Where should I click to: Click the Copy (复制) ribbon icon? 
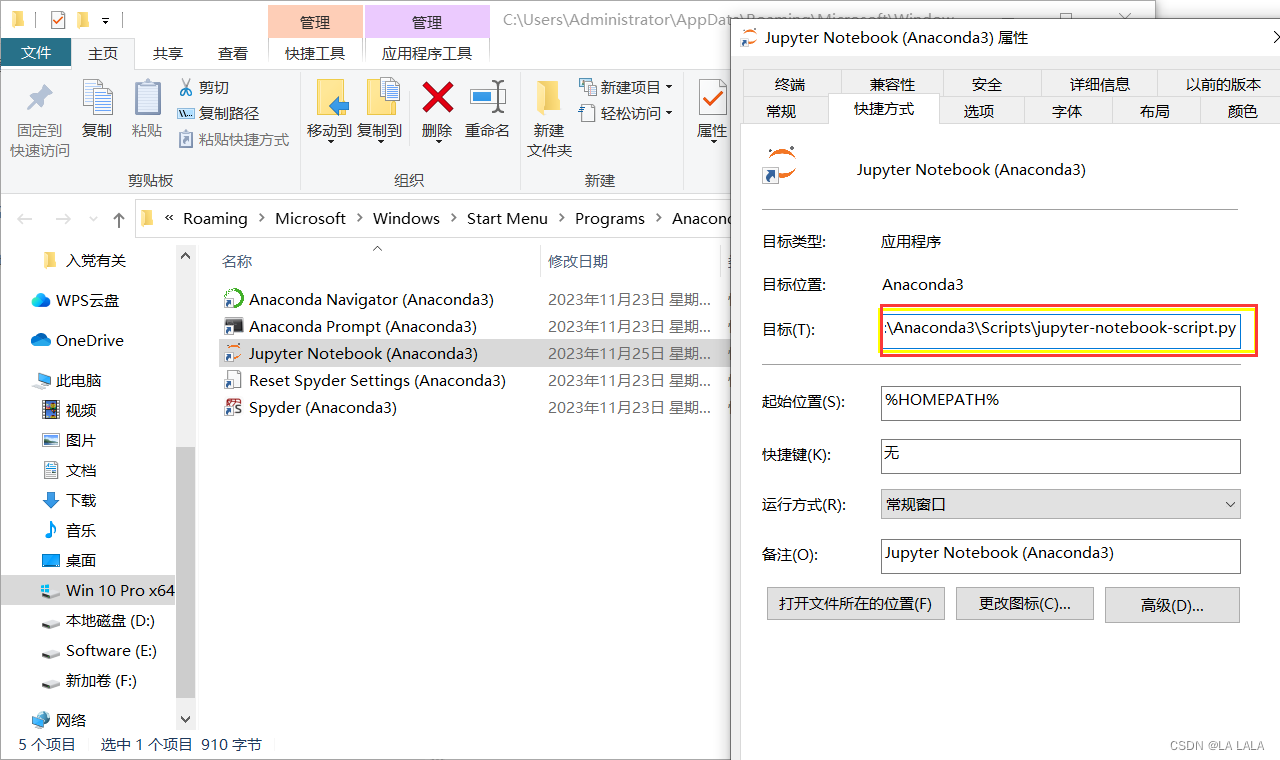tap(97, 99)
